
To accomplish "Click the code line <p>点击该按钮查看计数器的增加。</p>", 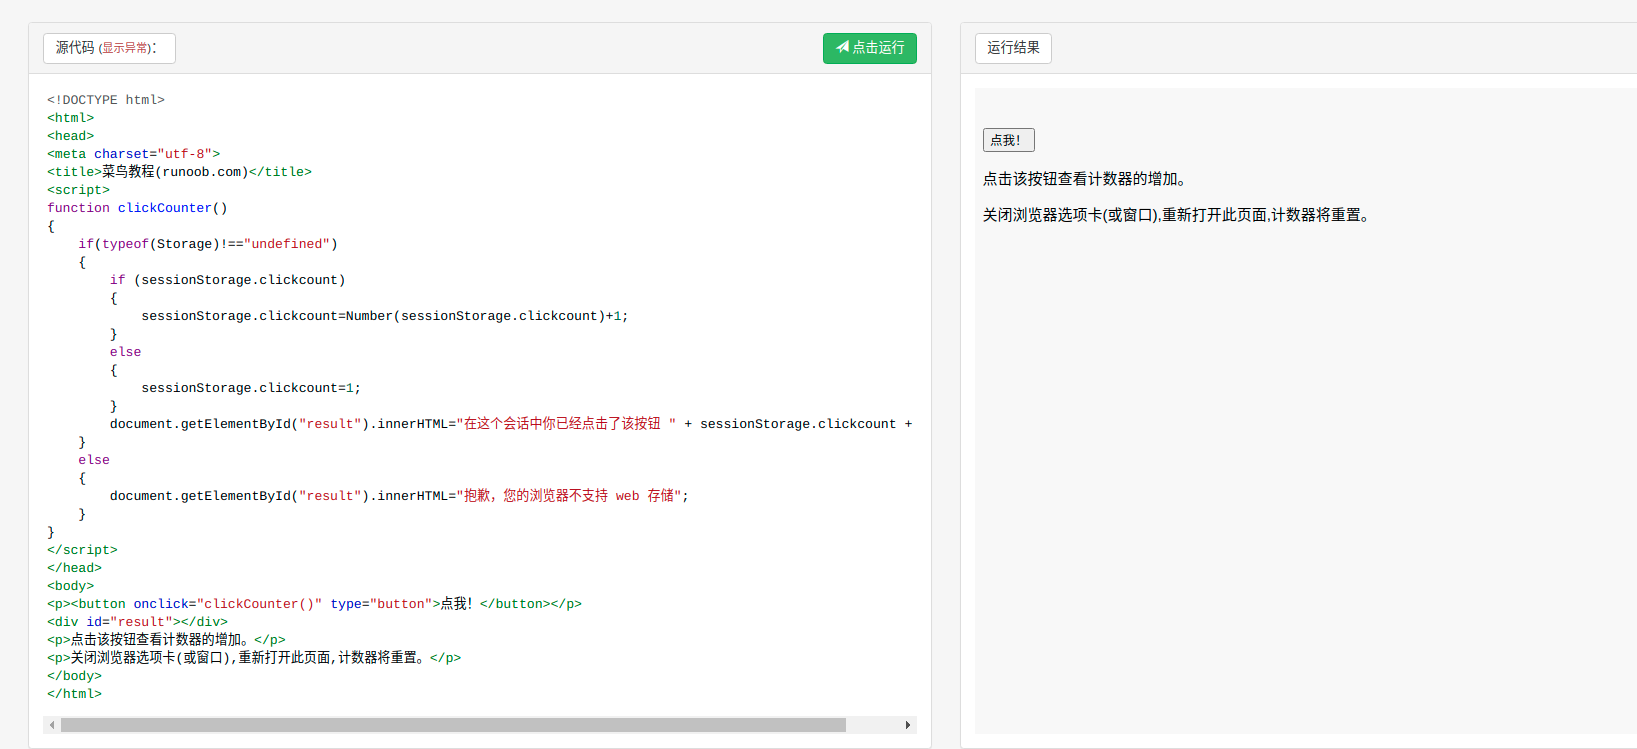I will (x=166, y=640).
